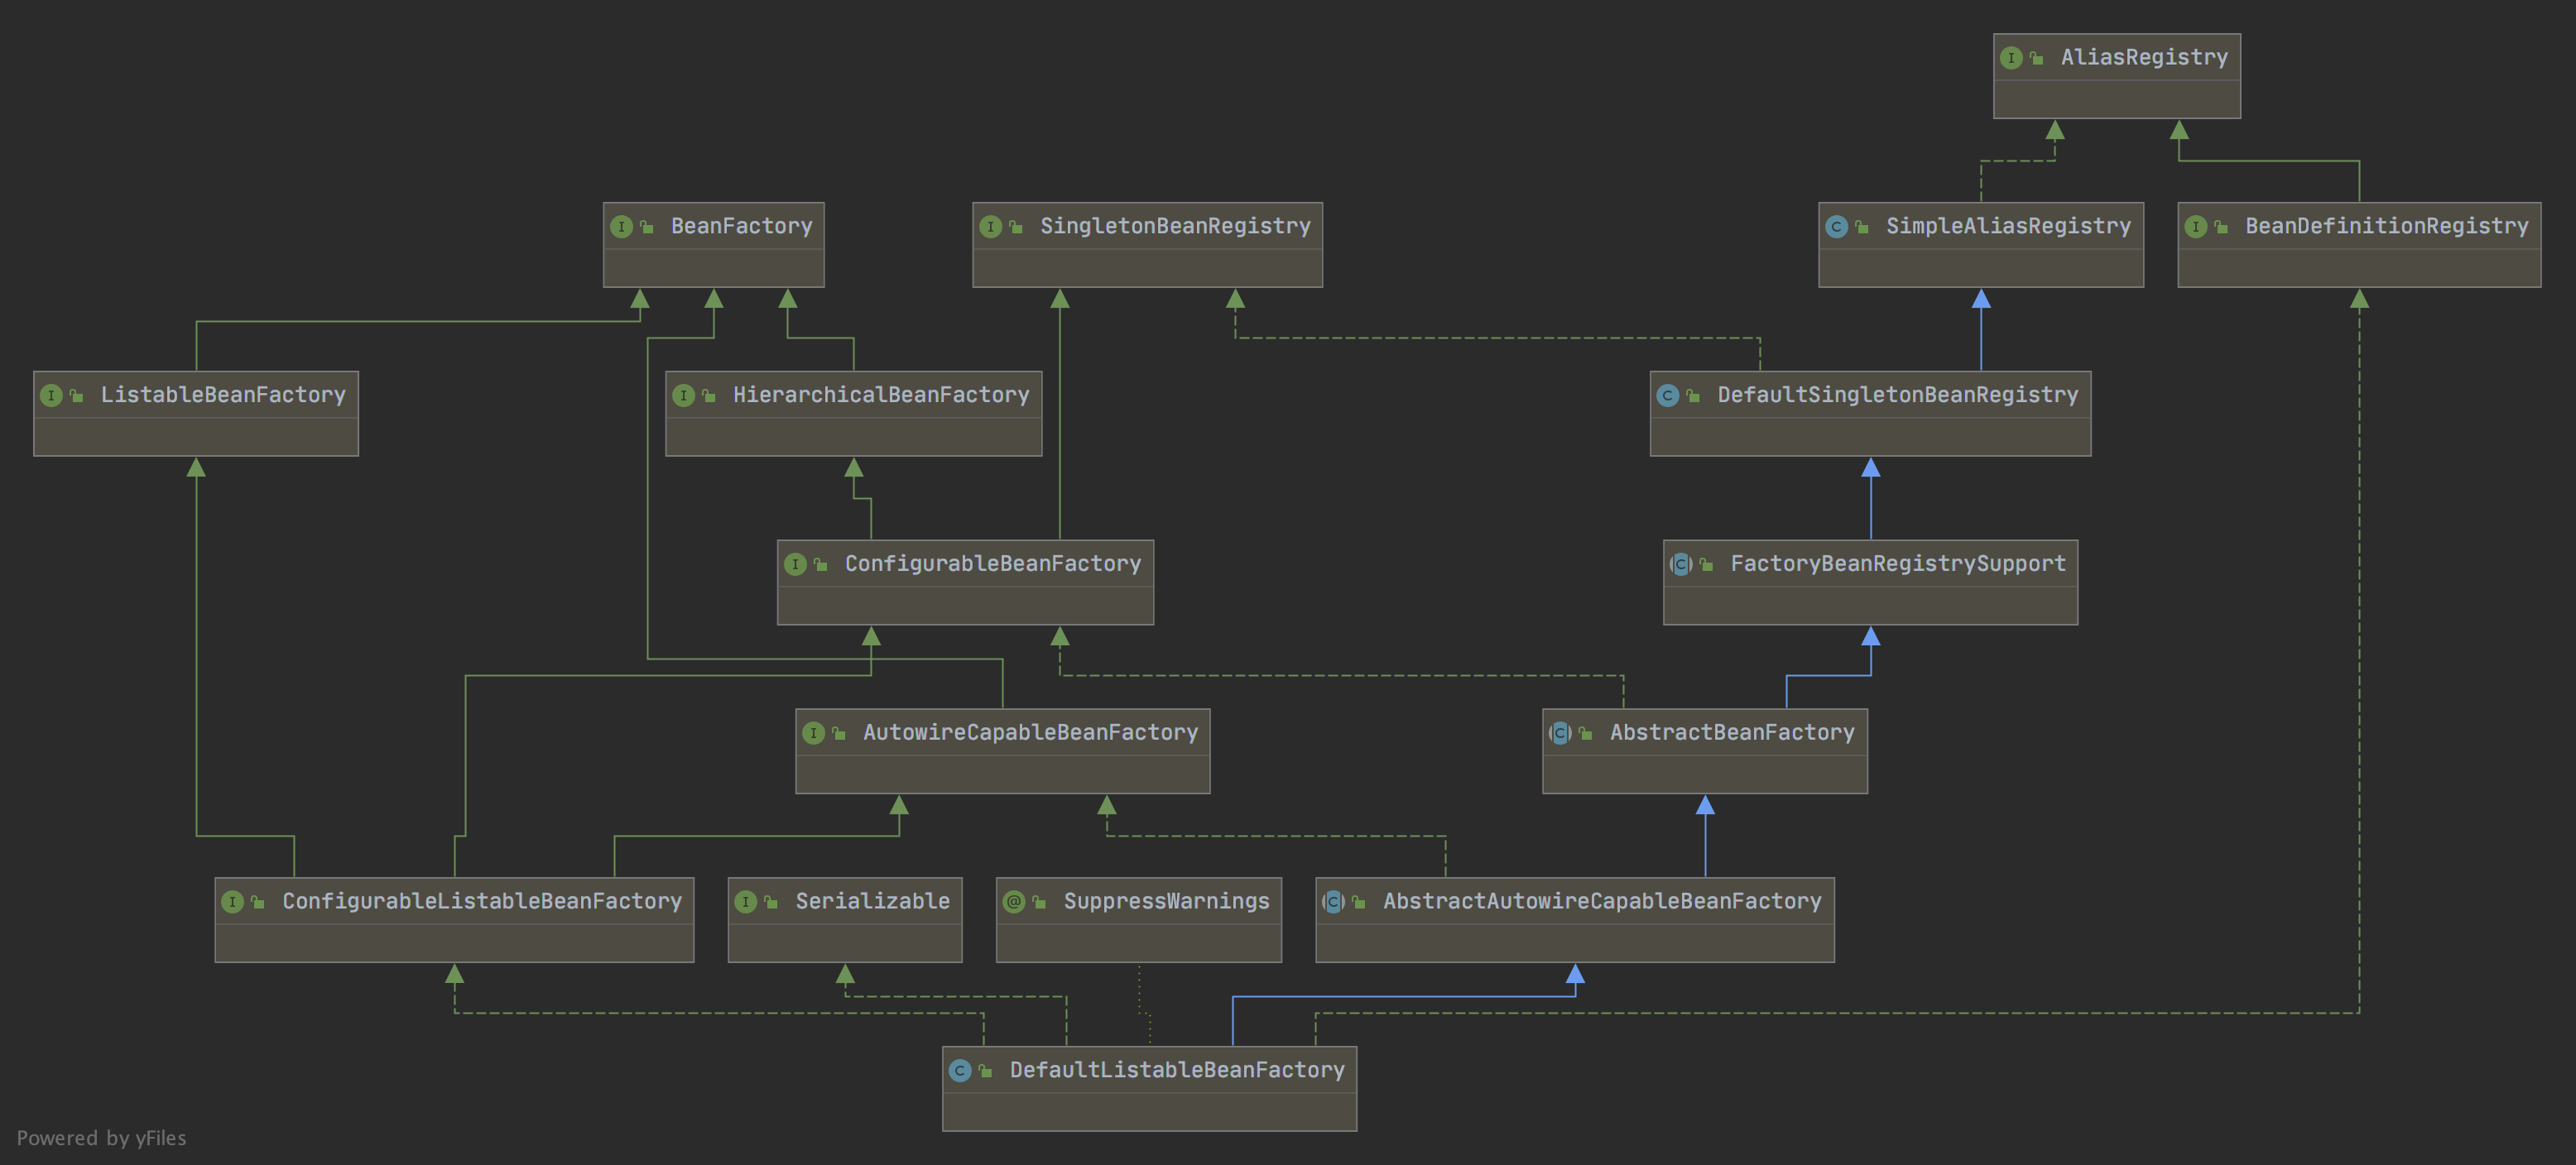
Task: Click the interface icon beside ConfigurableBeanFactory
Action: coord(795,564)
